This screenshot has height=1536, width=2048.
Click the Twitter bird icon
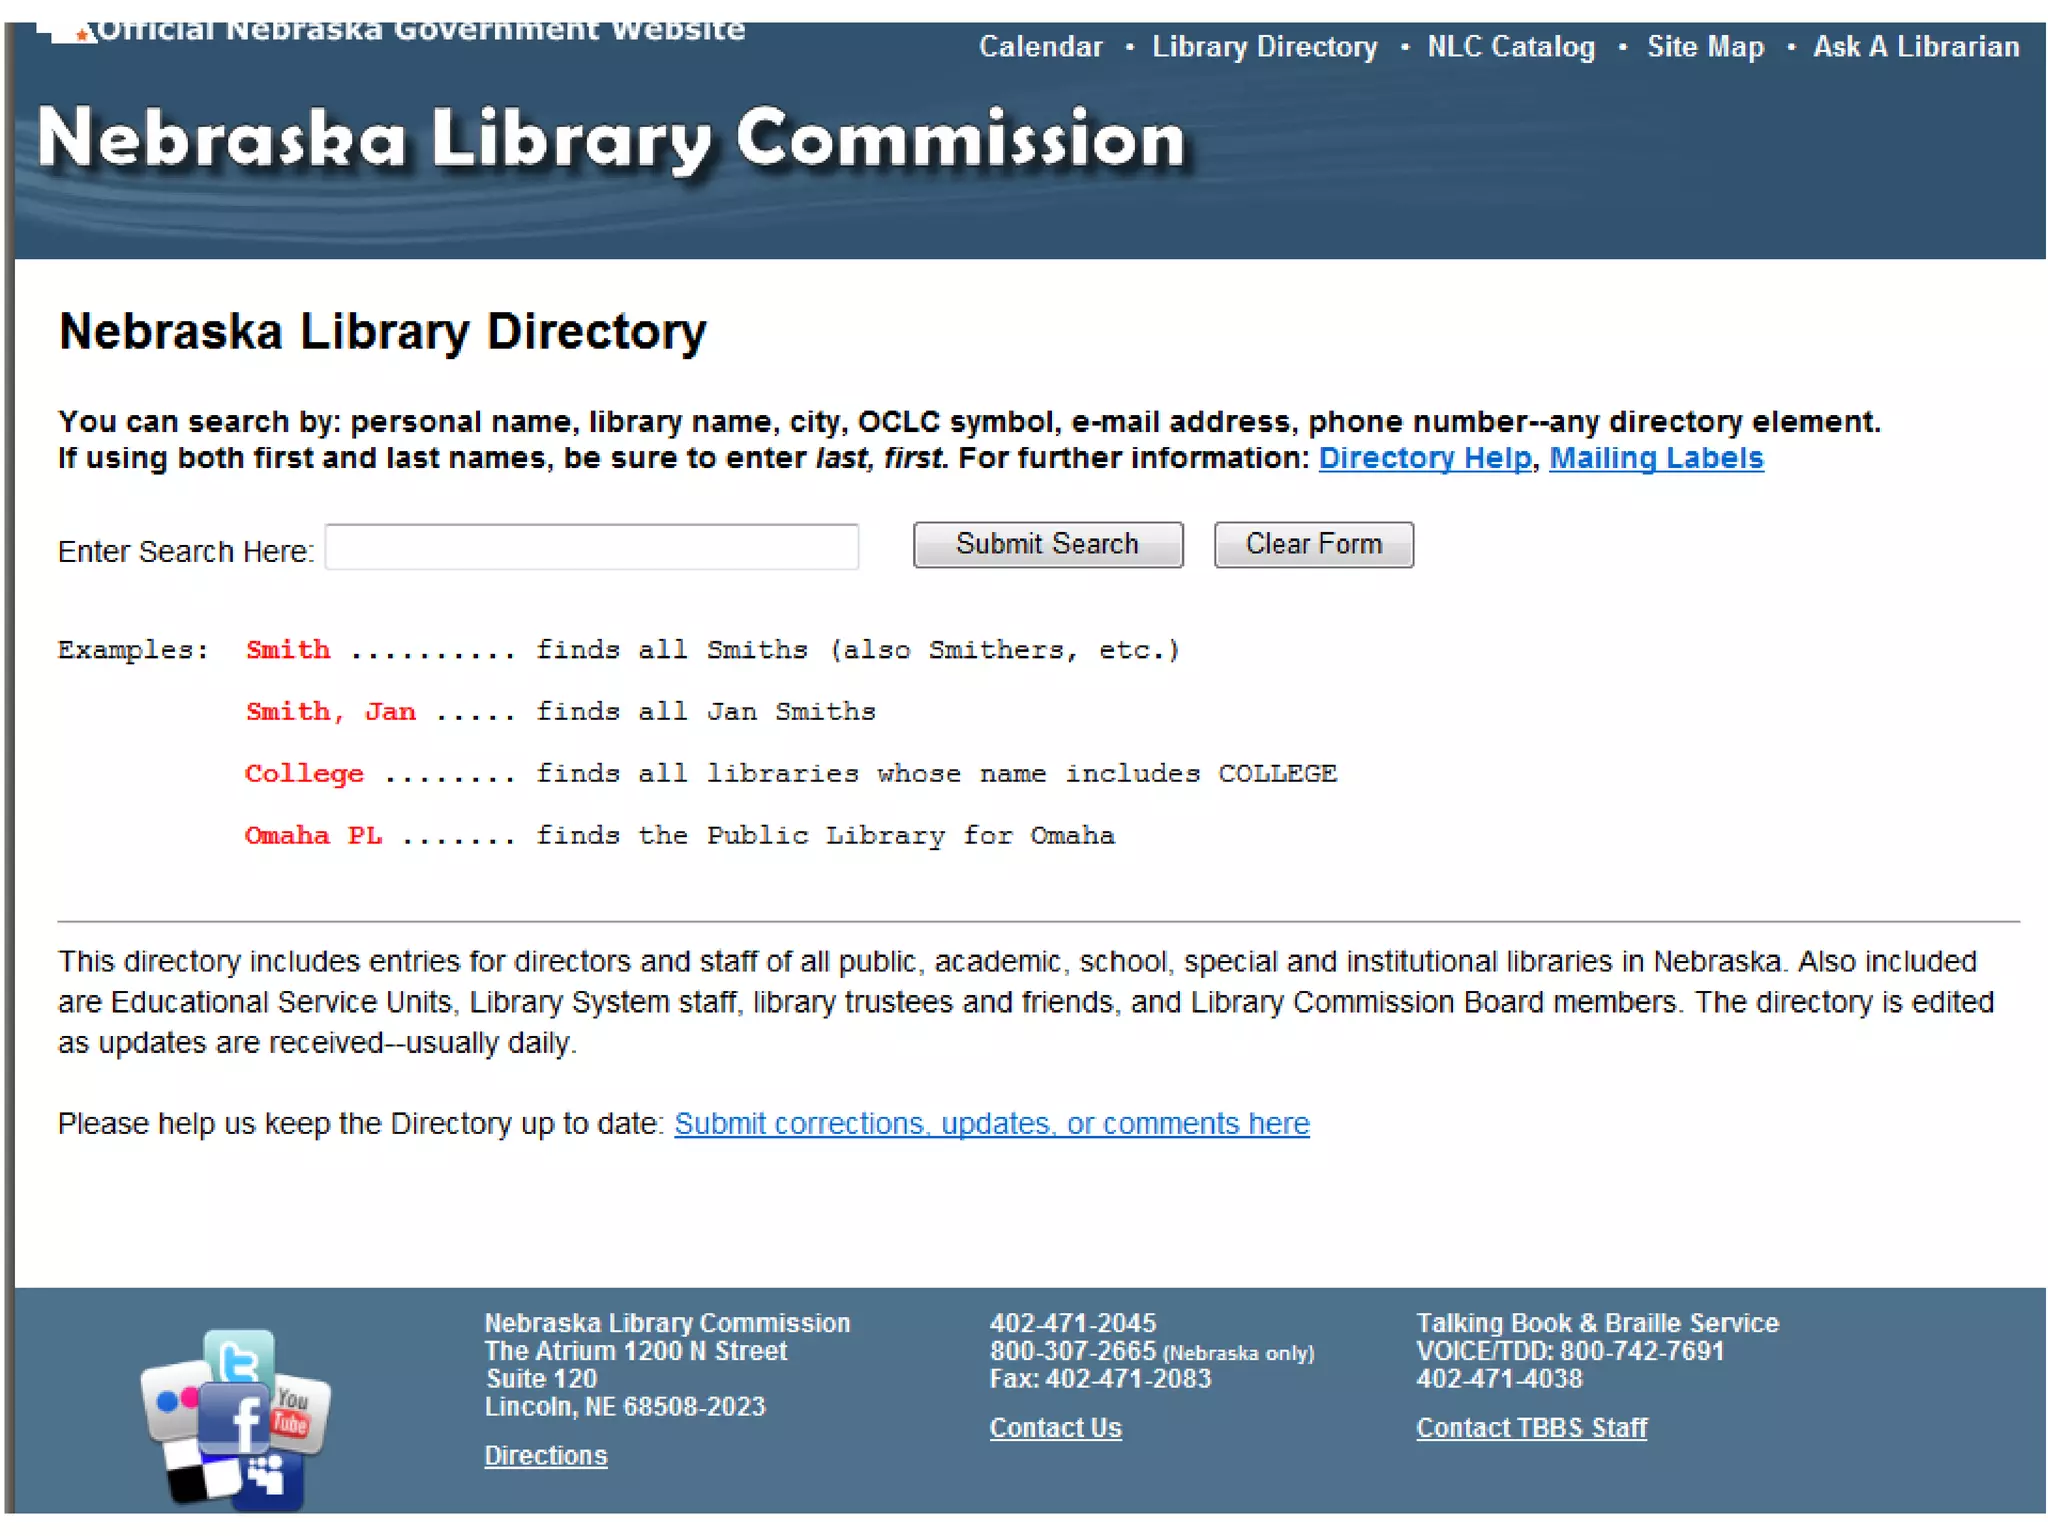(x=238, y=1360)
